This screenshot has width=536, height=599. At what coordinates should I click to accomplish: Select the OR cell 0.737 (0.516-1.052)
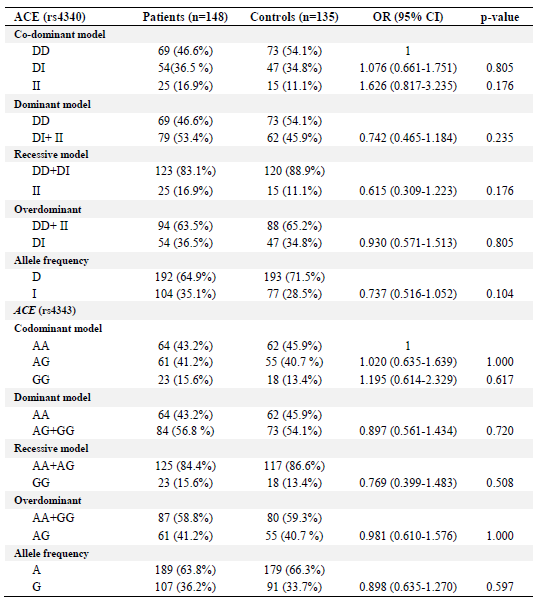(408, 294)
